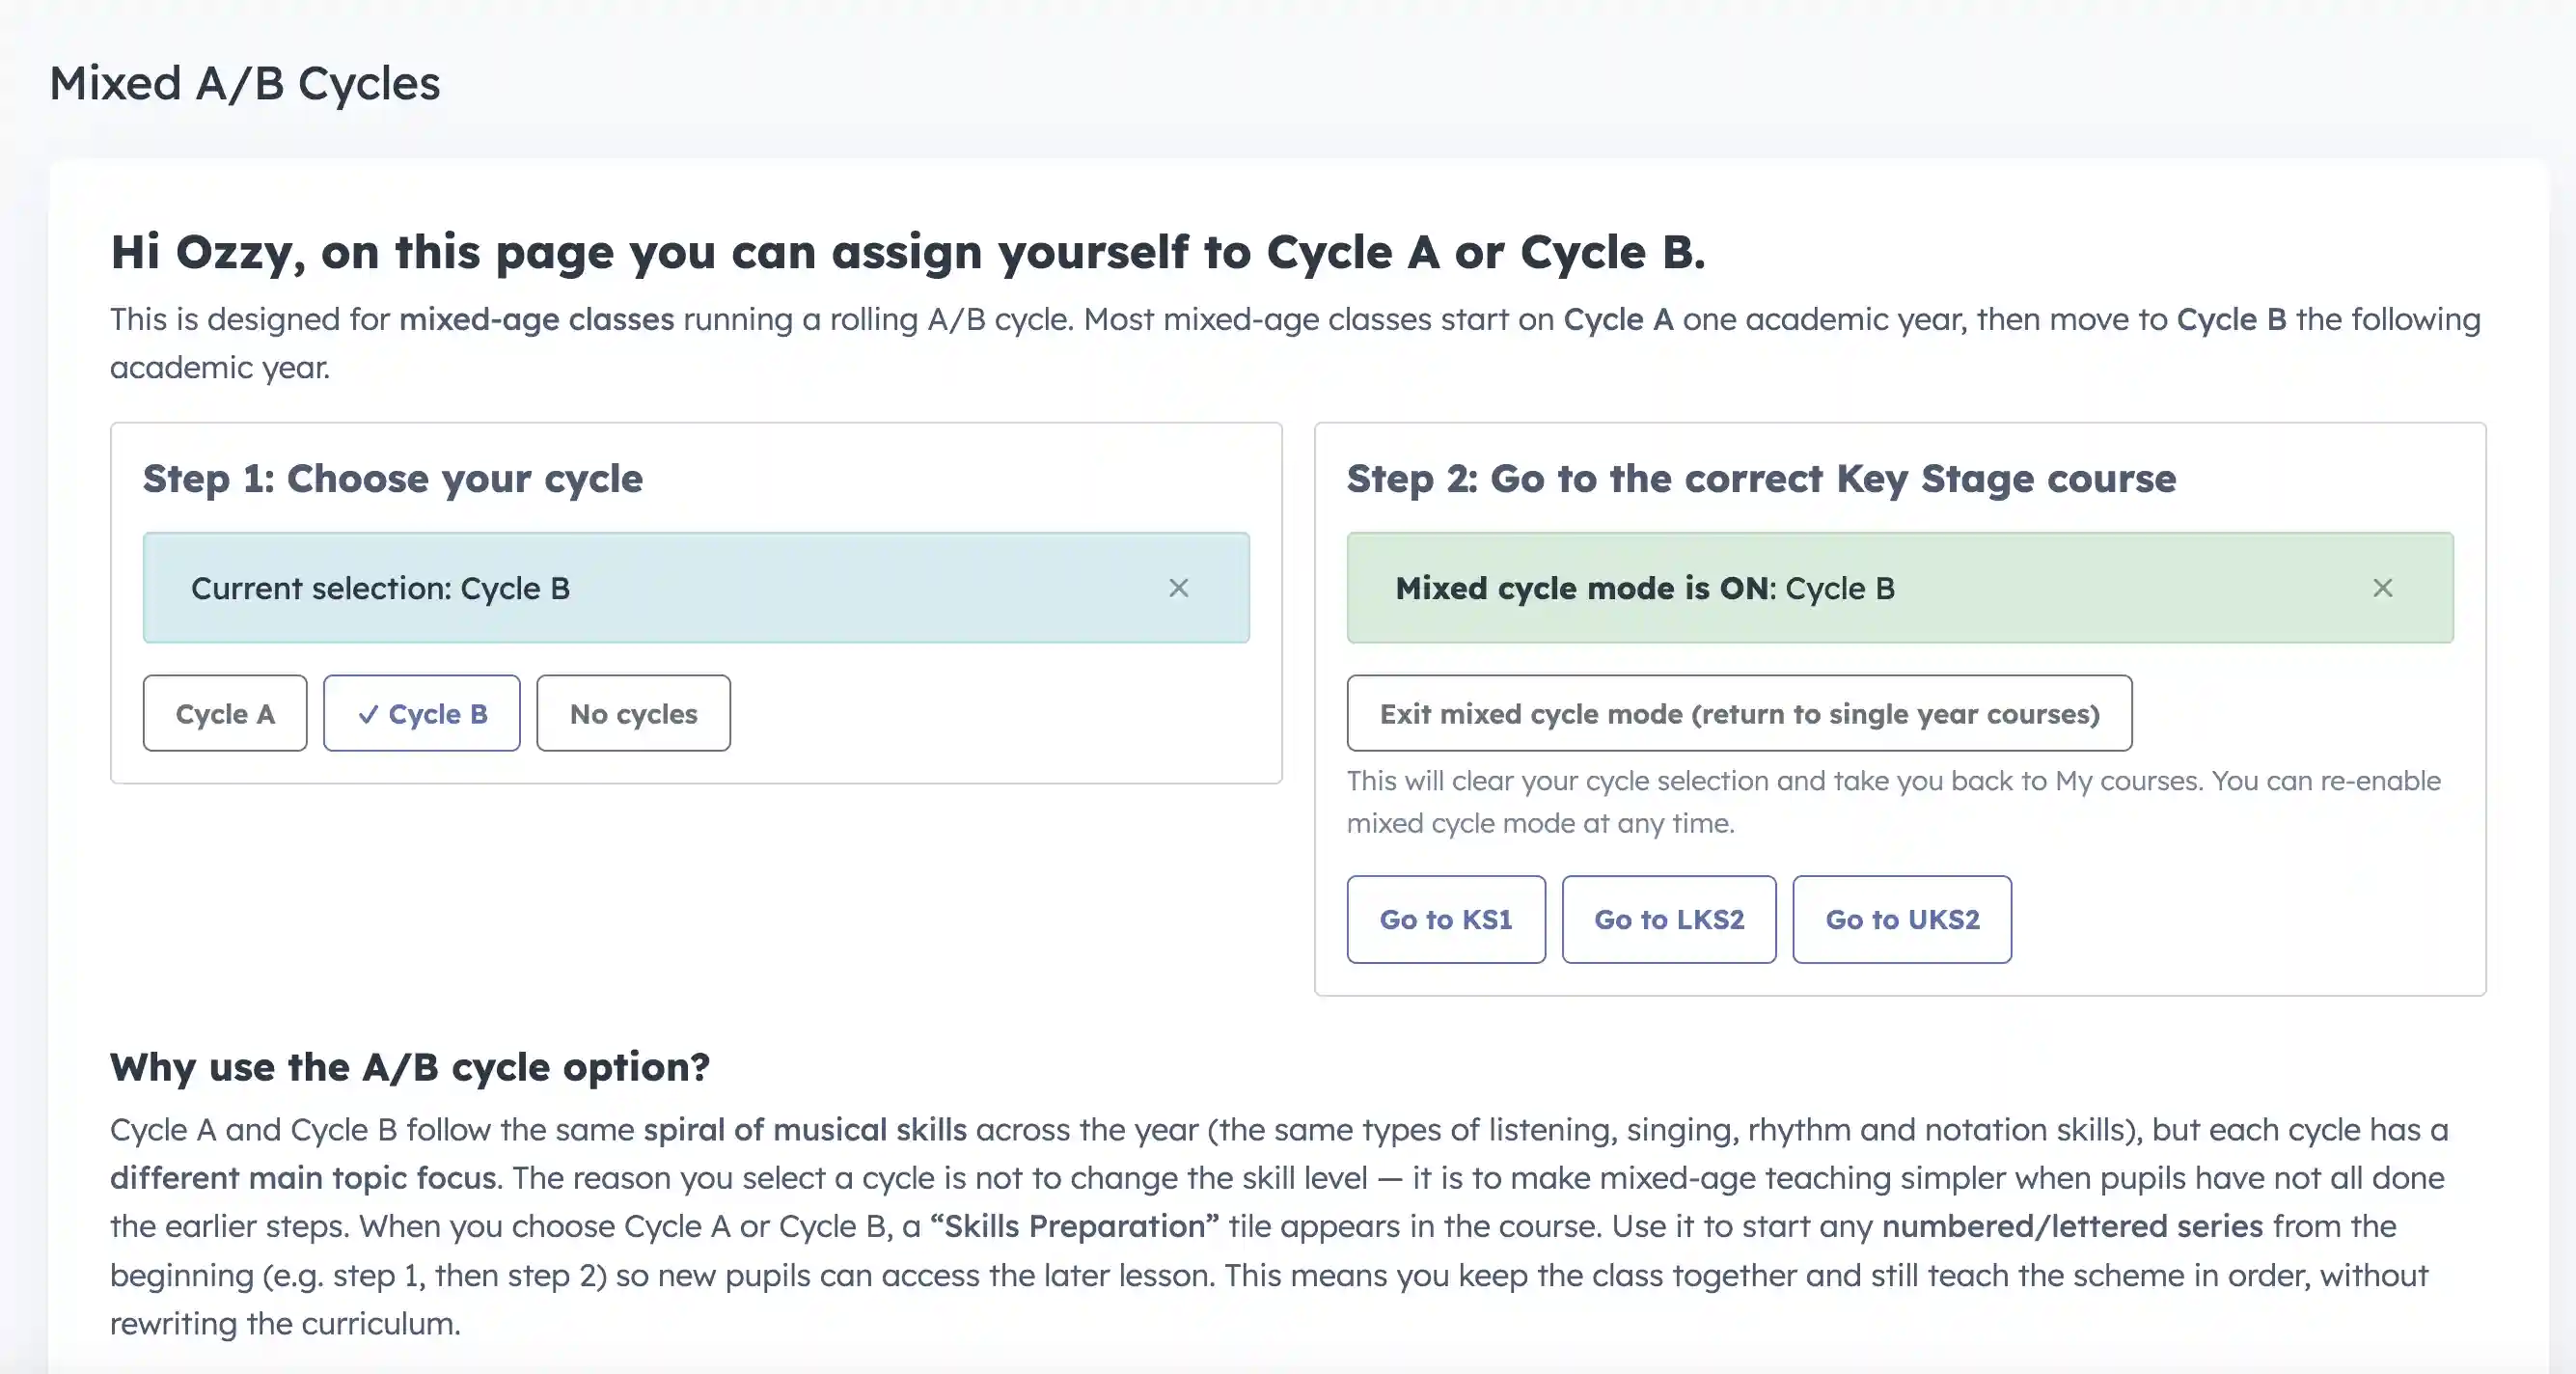Choose the No cycles option

633,713
